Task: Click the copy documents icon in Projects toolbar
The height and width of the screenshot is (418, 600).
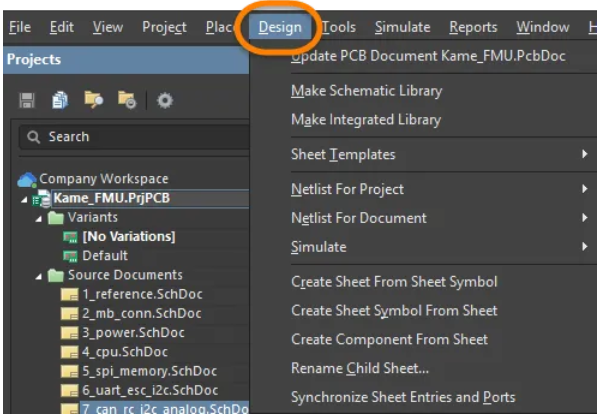Action: (x=60, y=100)
